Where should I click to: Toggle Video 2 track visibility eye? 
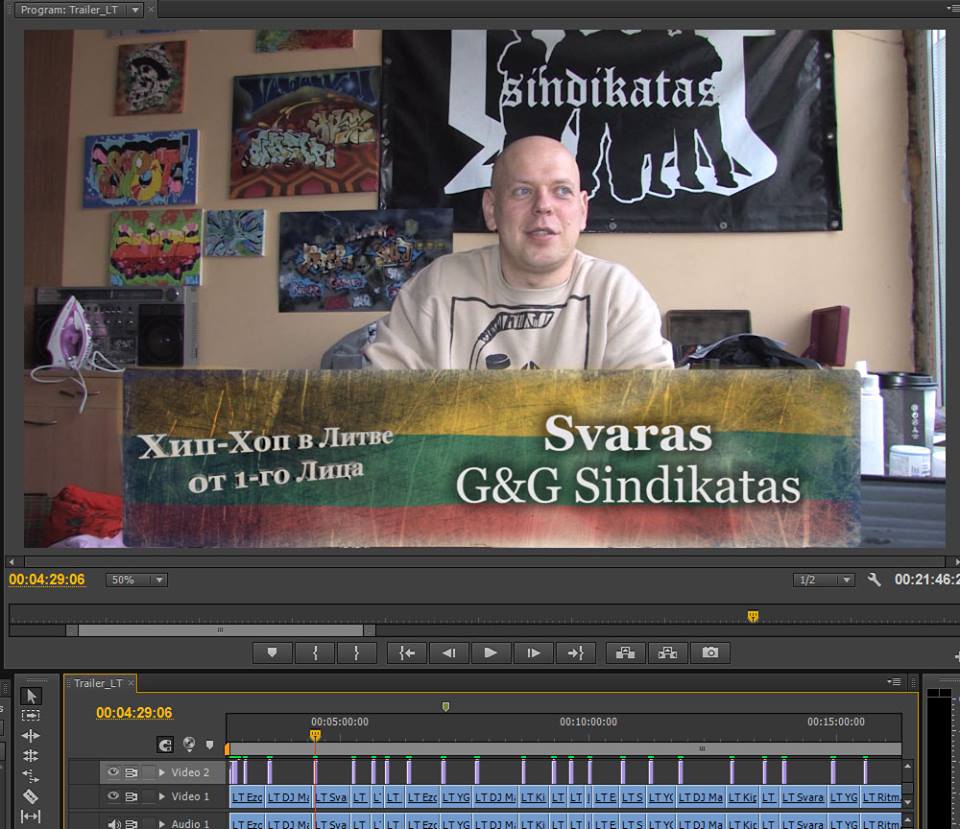113,772
